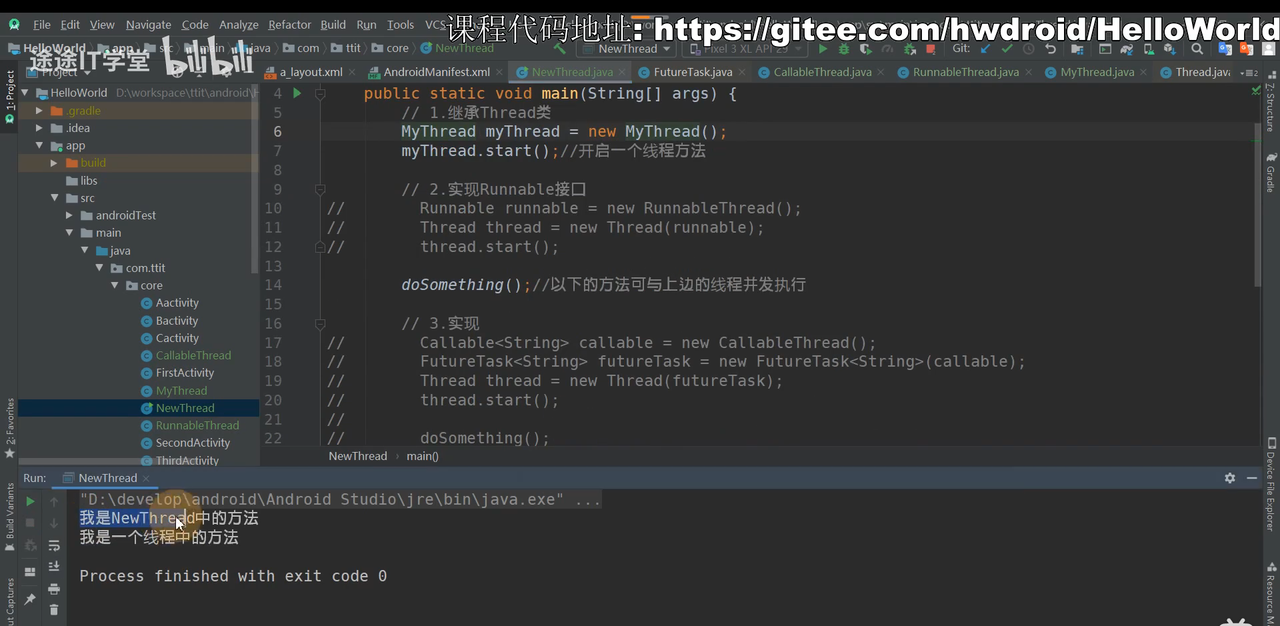Viewport: 1280px width, 626px height.
Task: Select FirstActivity in project tree
Action: pyautogui.click(x=185, y=373)
